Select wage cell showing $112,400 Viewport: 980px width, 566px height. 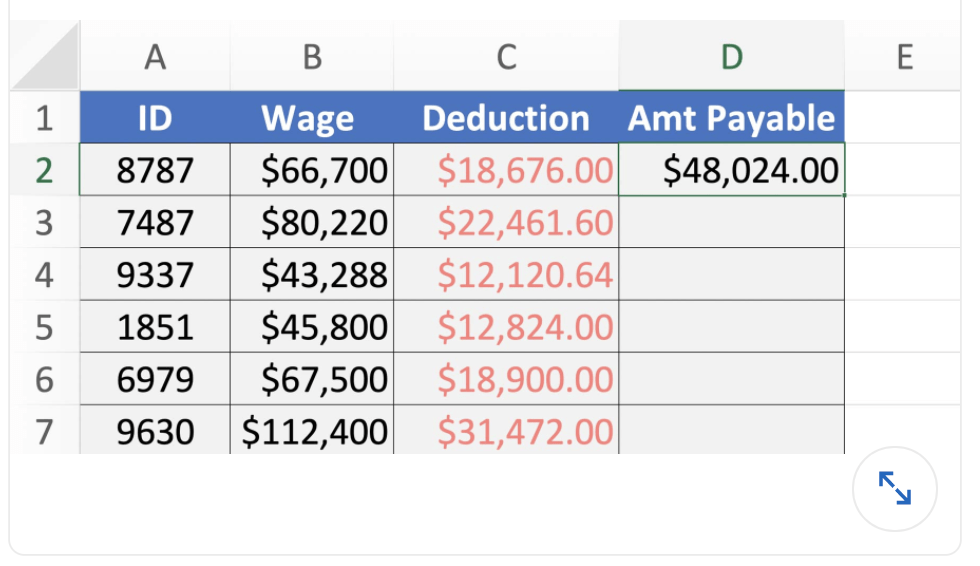312,432
